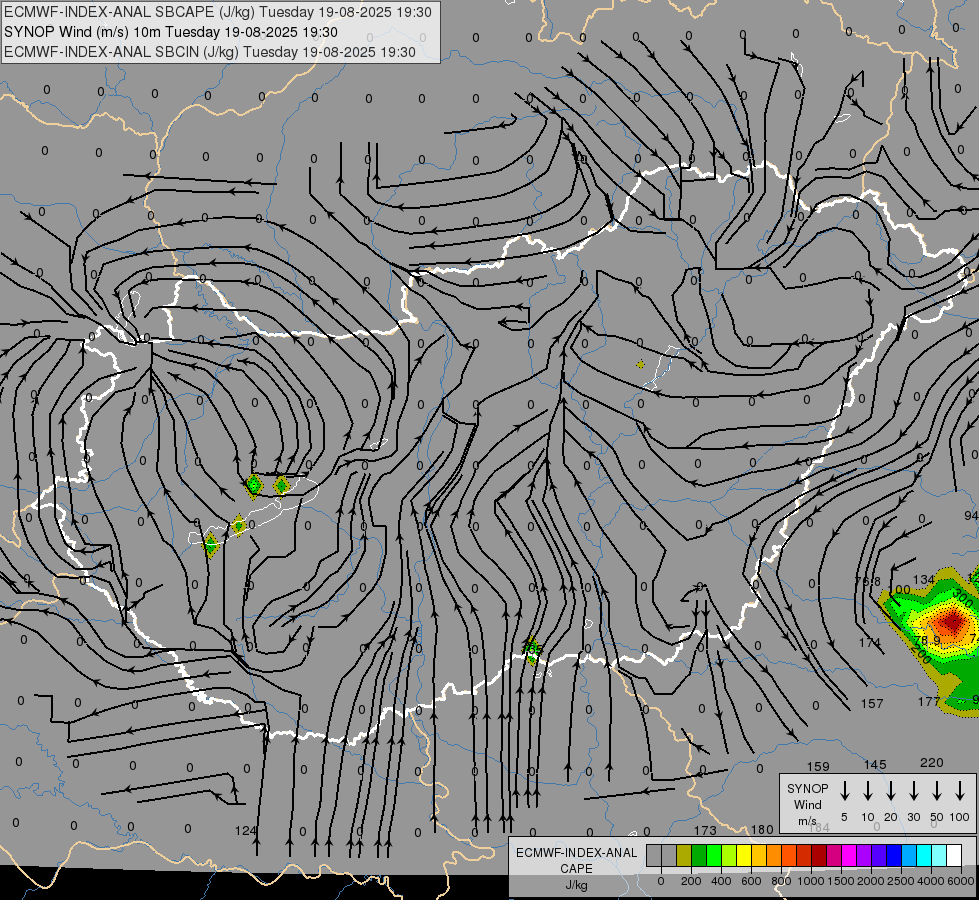
Task: Click the 20 m/s wind arrow in legend
Action: coord(891,791)
